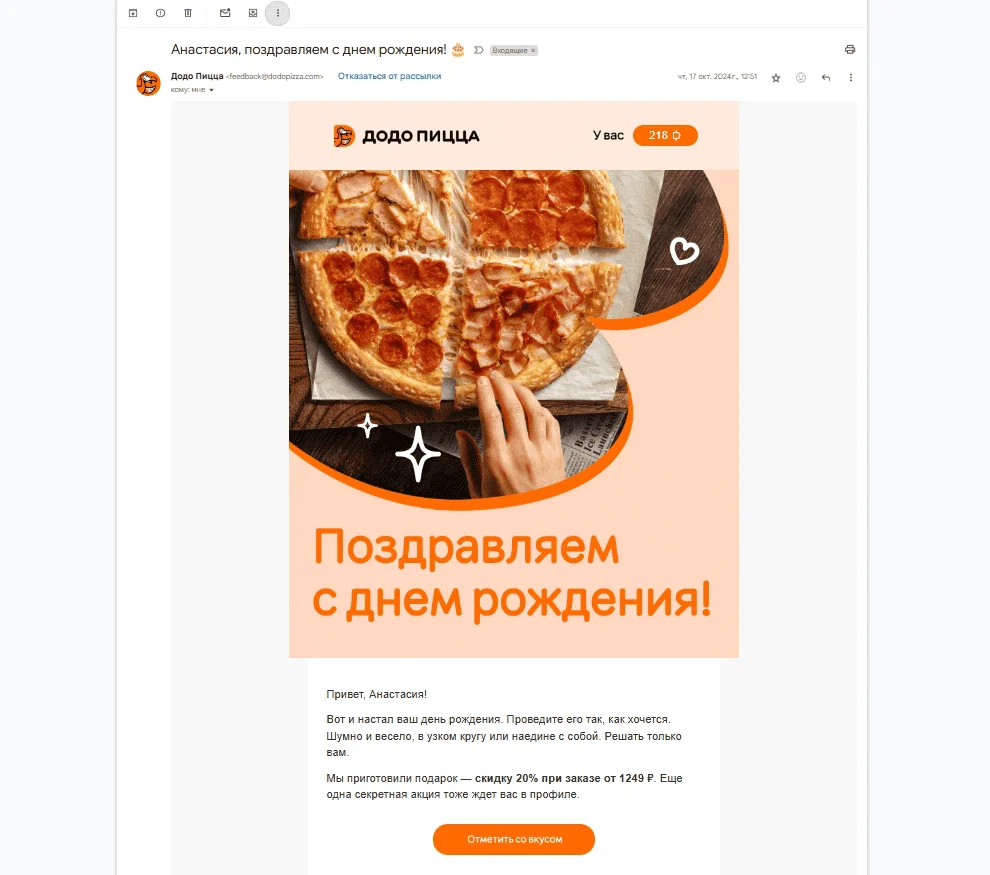Open the 218 dodocoins balance badge

[665, 135]
